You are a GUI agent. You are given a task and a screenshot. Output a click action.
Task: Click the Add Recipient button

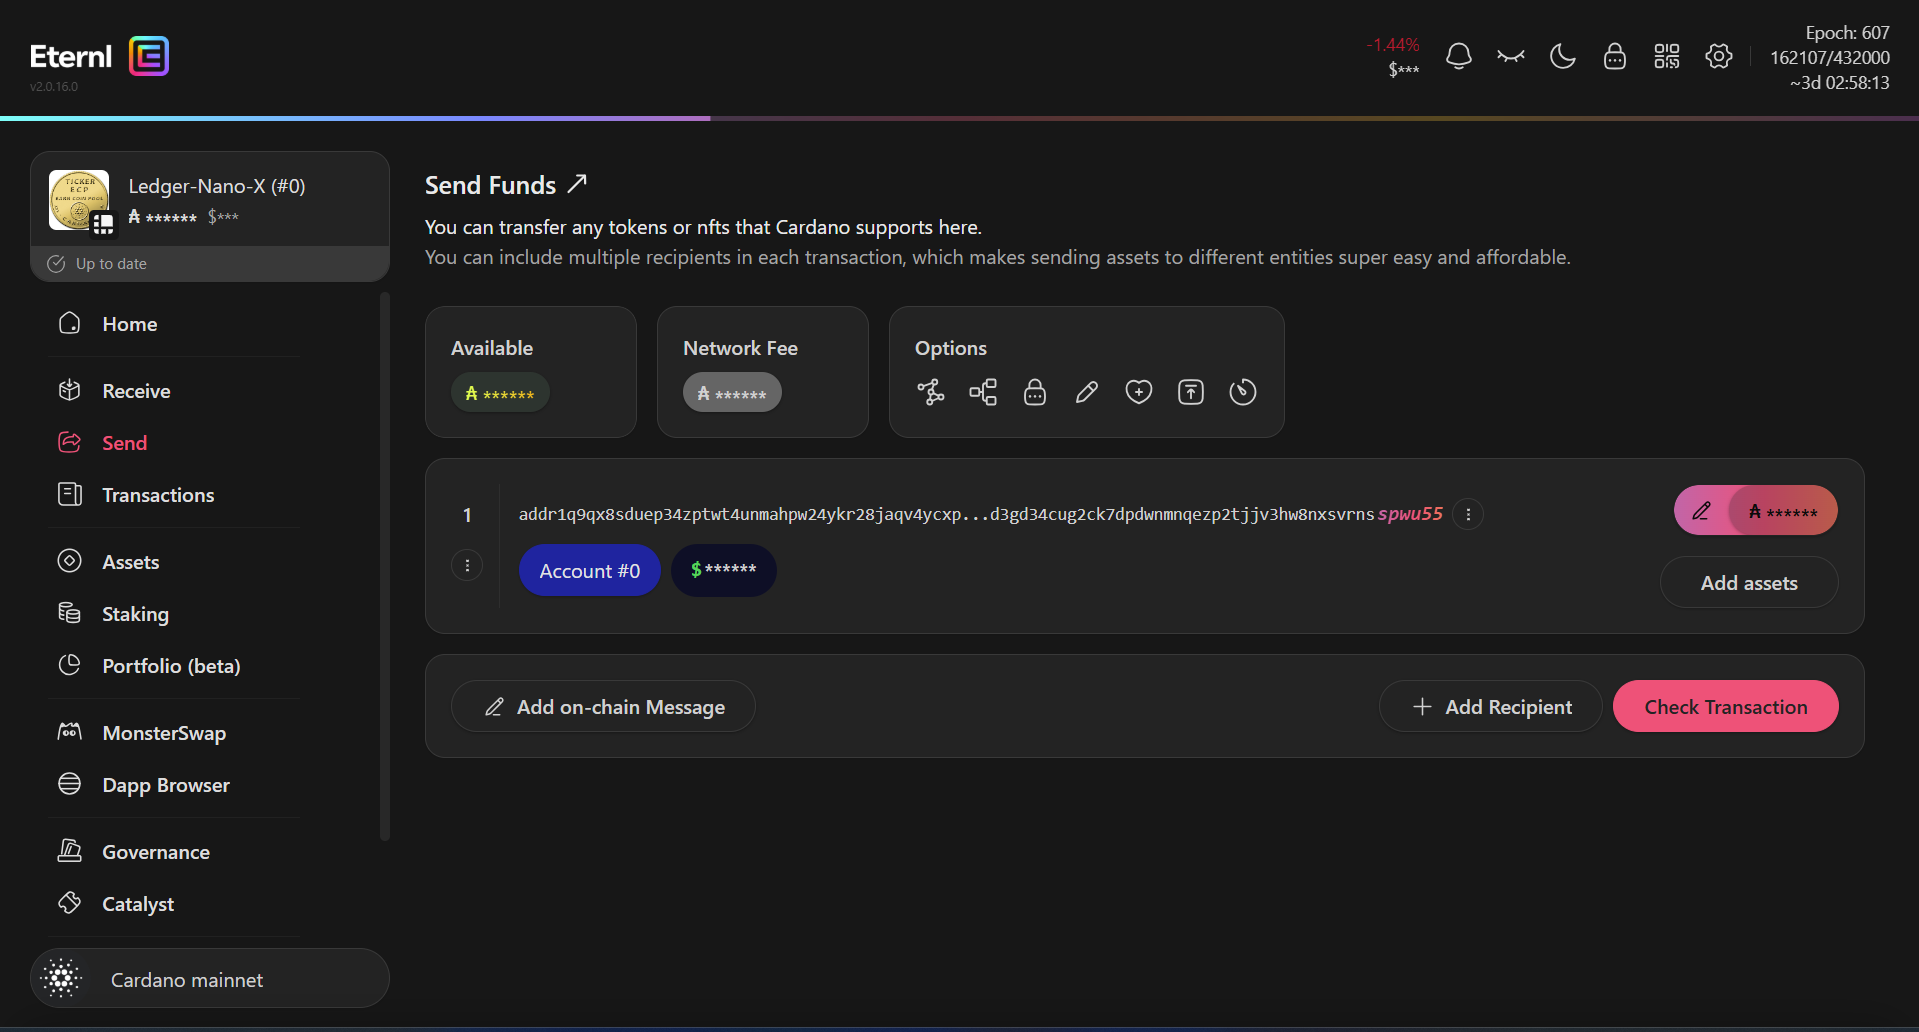coord(1490,707)
